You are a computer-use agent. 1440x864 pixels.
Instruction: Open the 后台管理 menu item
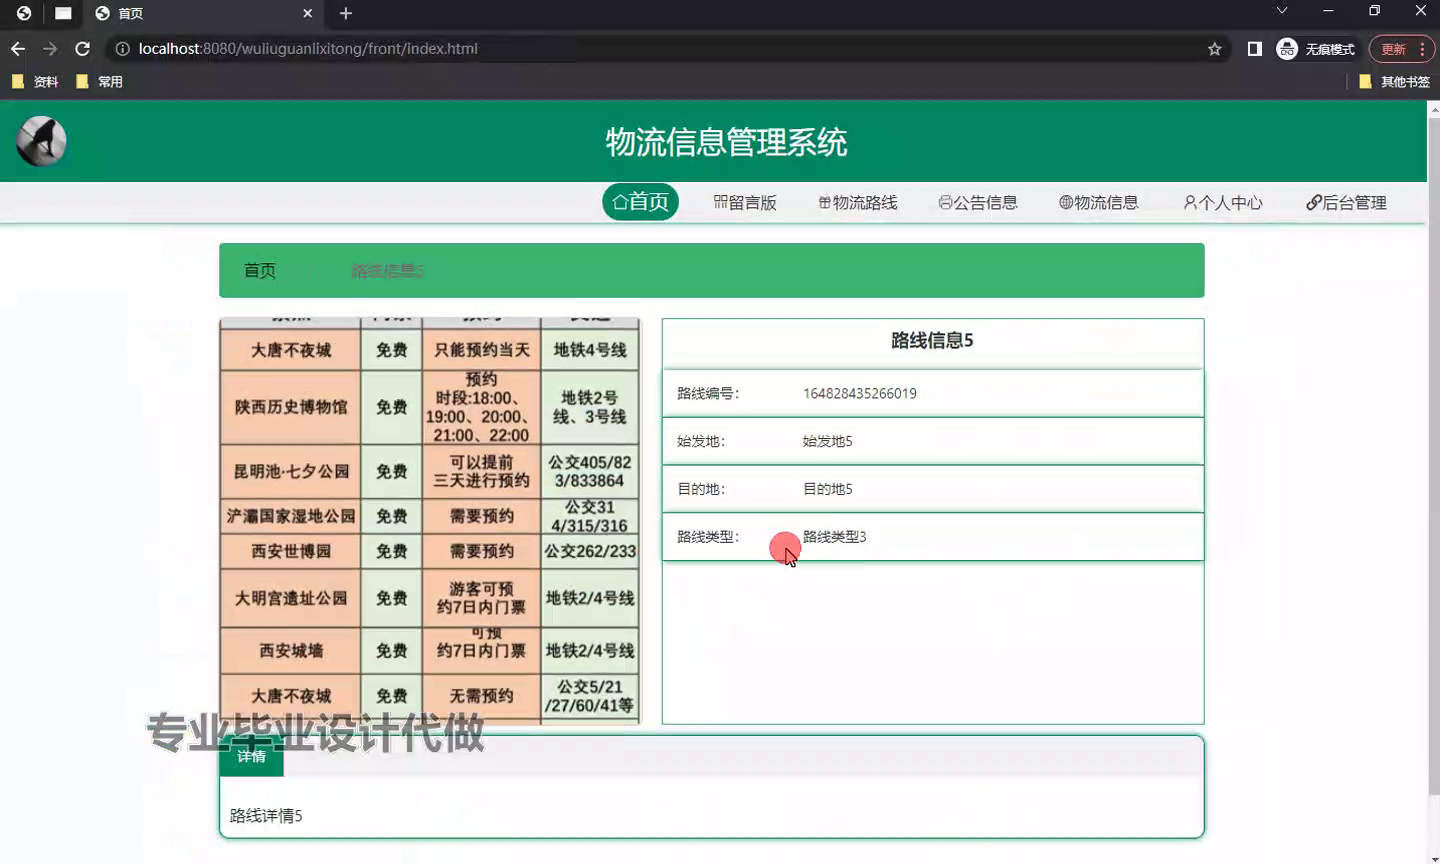pyautogui.click(x=1346, y=203)
